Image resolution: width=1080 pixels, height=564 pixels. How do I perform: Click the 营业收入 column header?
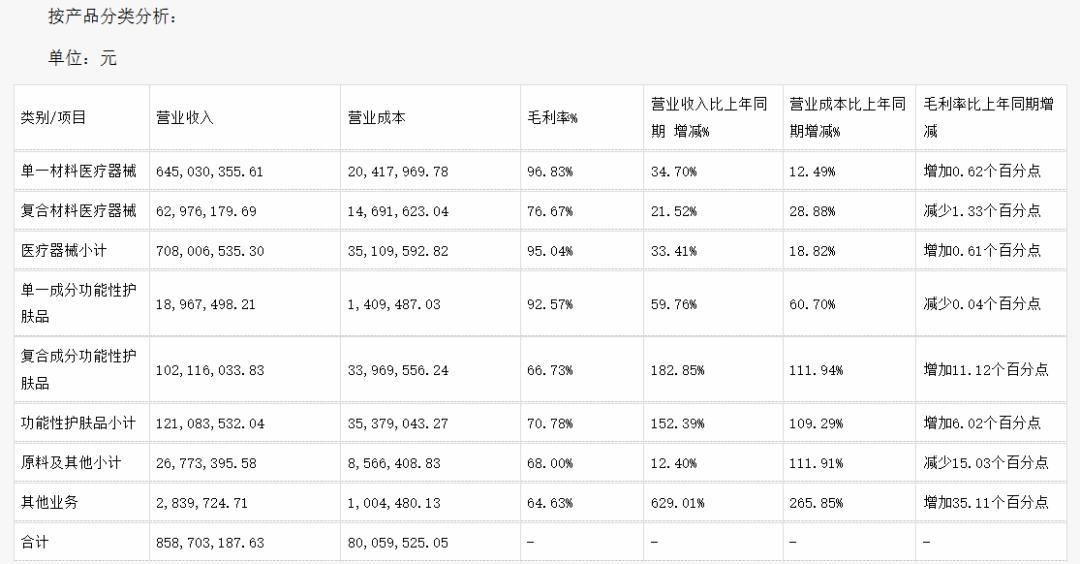[185, 118]
